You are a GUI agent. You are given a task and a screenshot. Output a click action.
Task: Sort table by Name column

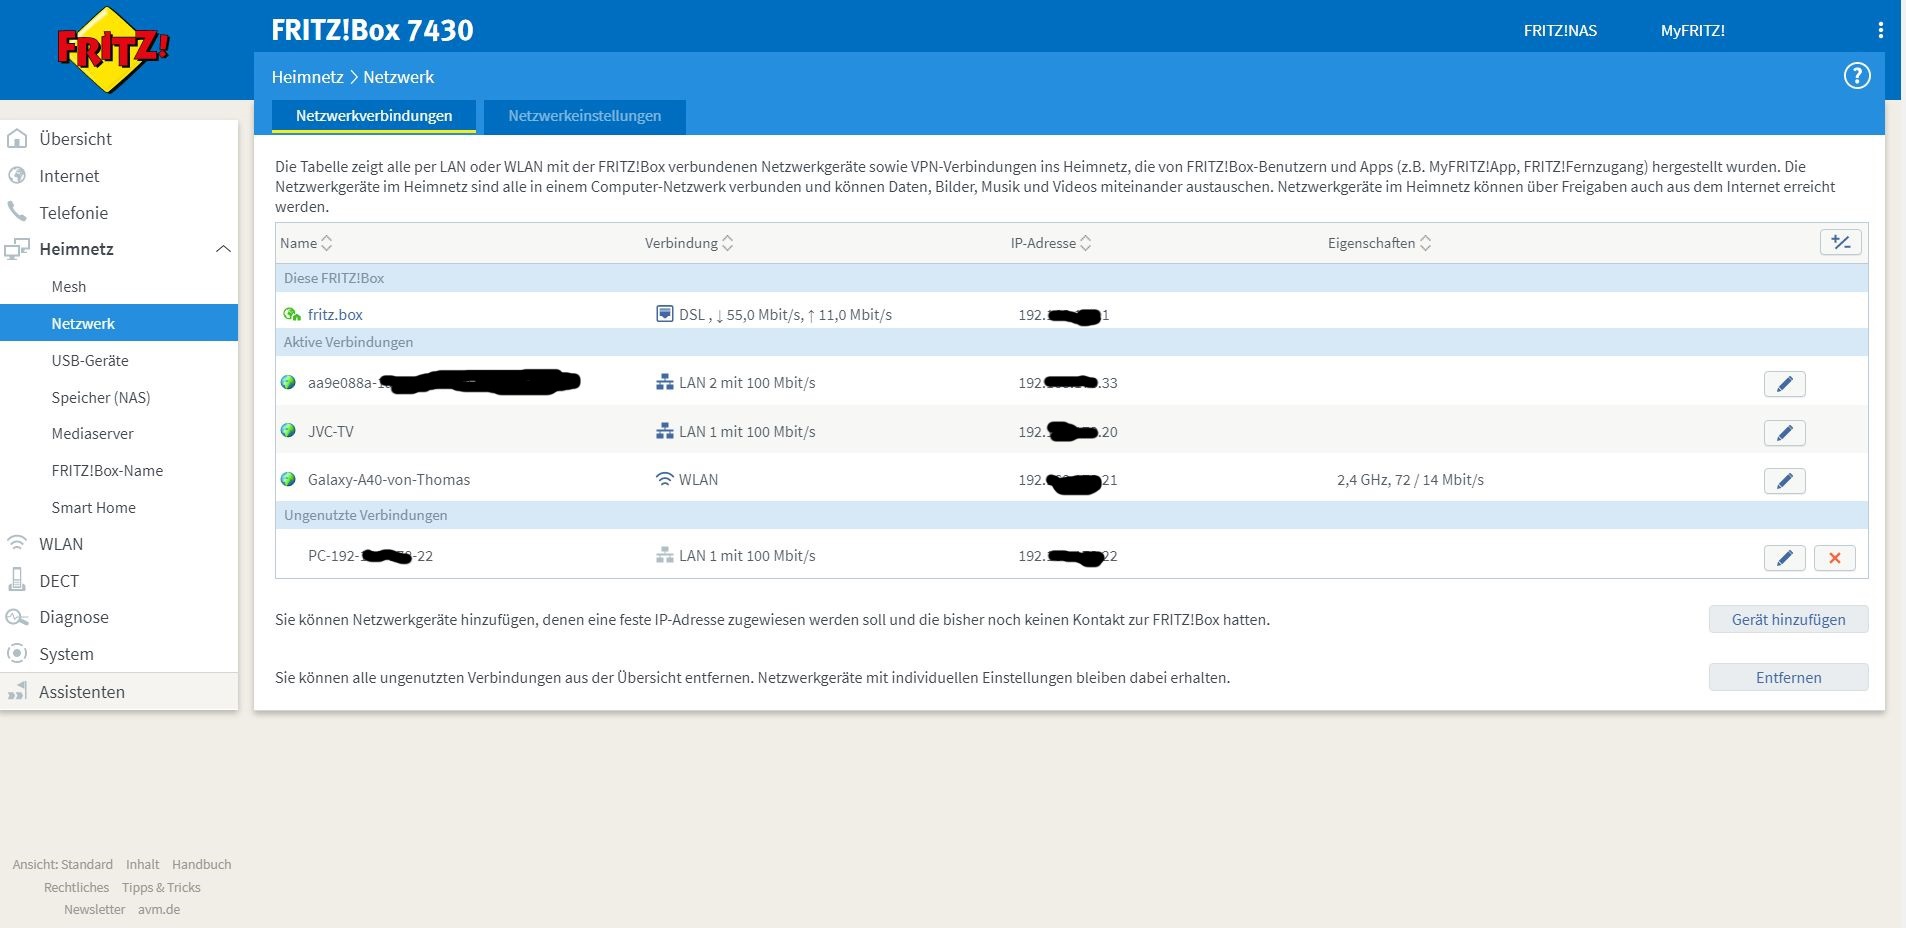click(305, 243)
